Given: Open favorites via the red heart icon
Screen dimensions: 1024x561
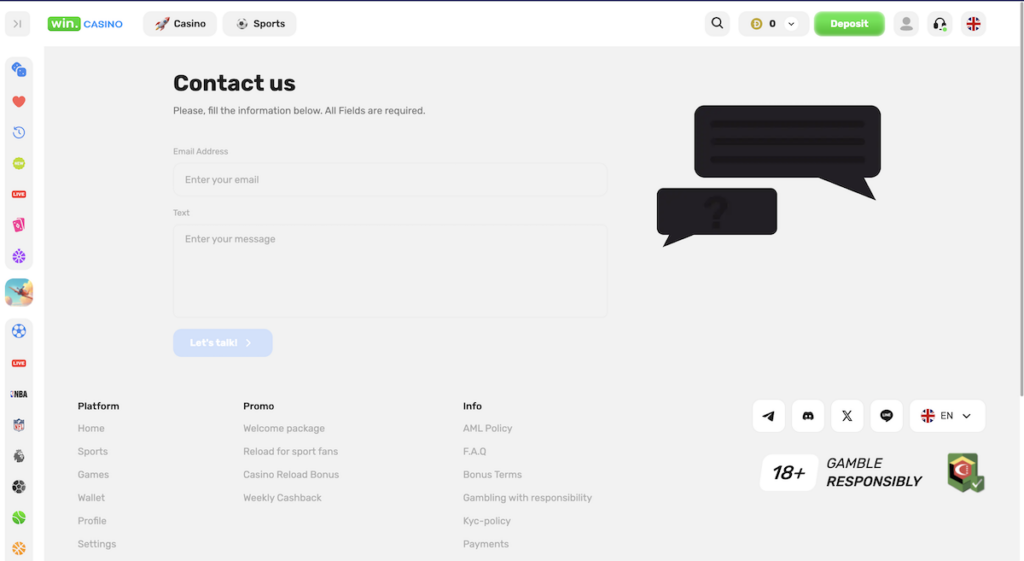Looking at the screenshot, I should coord(19,101).
